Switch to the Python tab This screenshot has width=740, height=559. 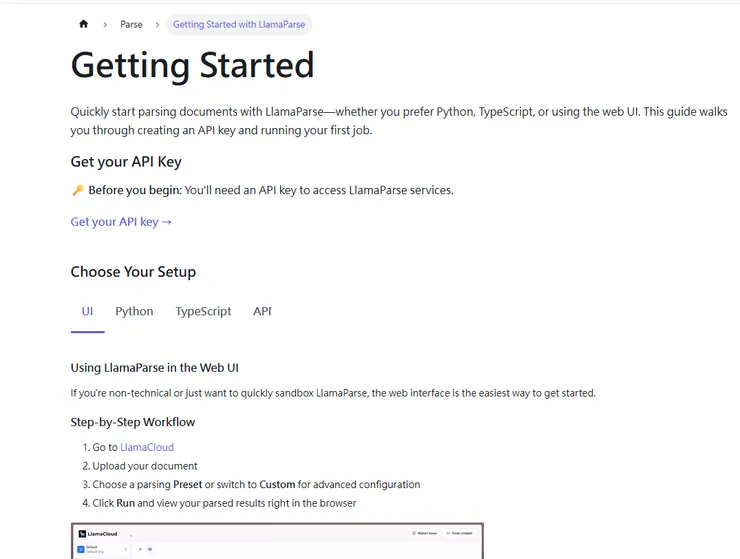click(x=134, y=312)
